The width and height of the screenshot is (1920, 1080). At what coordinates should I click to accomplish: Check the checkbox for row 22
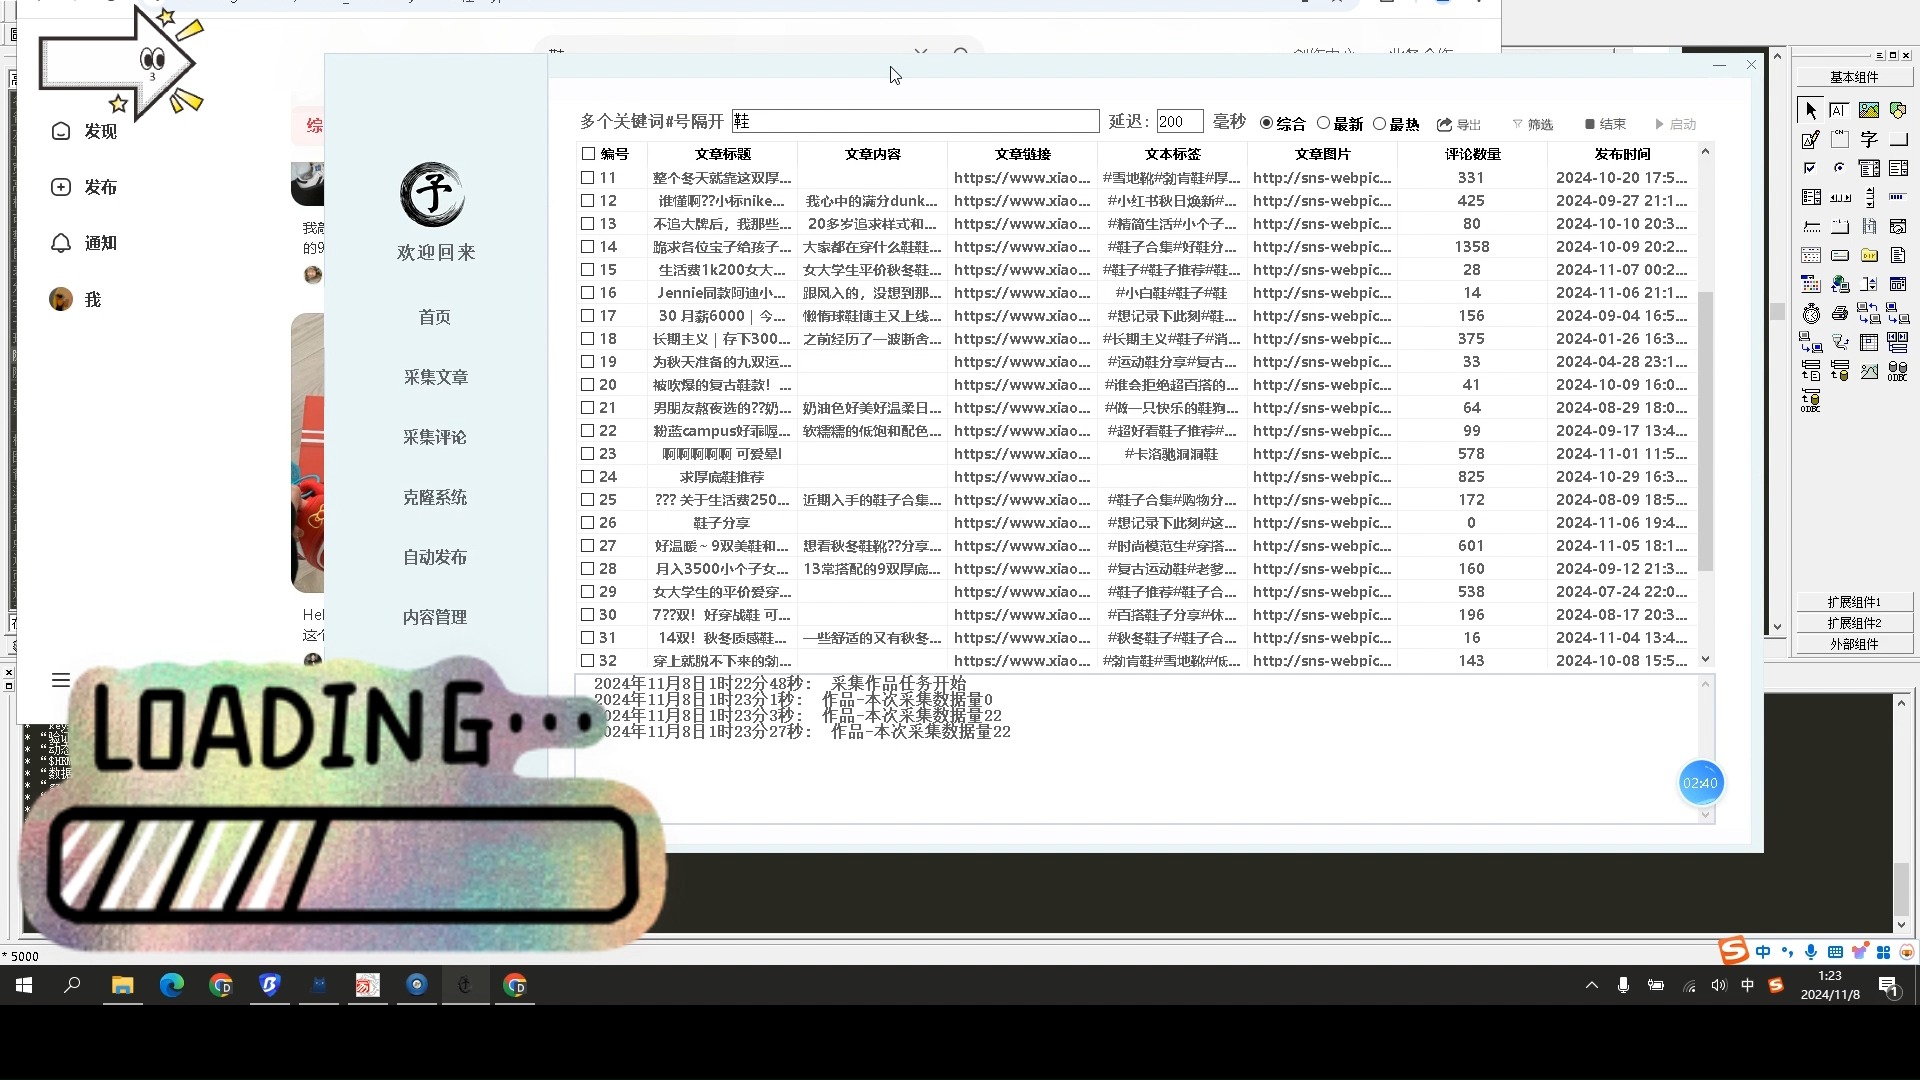[588, 430]
